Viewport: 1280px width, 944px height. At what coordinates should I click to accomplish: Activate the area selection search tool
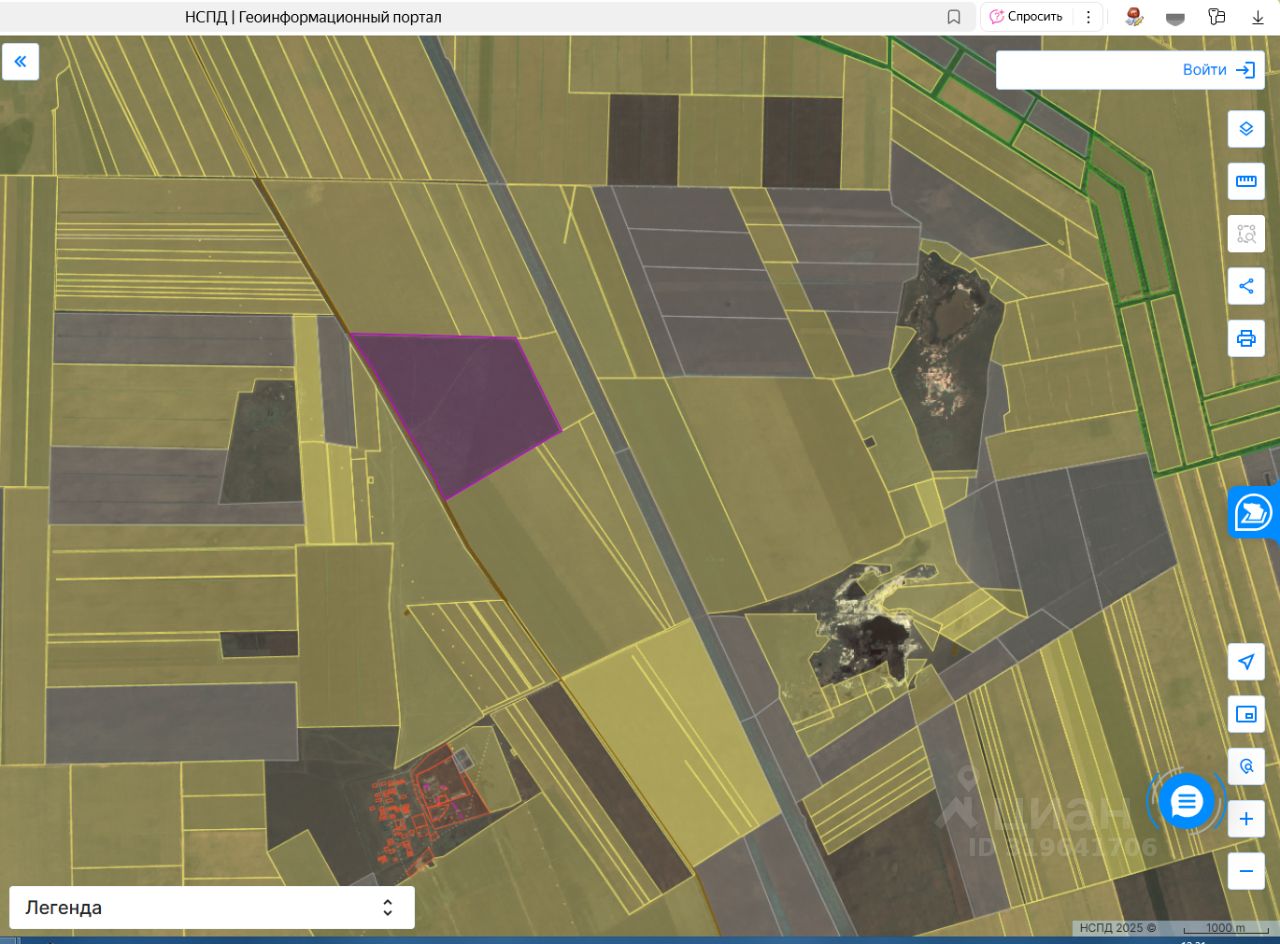(1246, 234)
